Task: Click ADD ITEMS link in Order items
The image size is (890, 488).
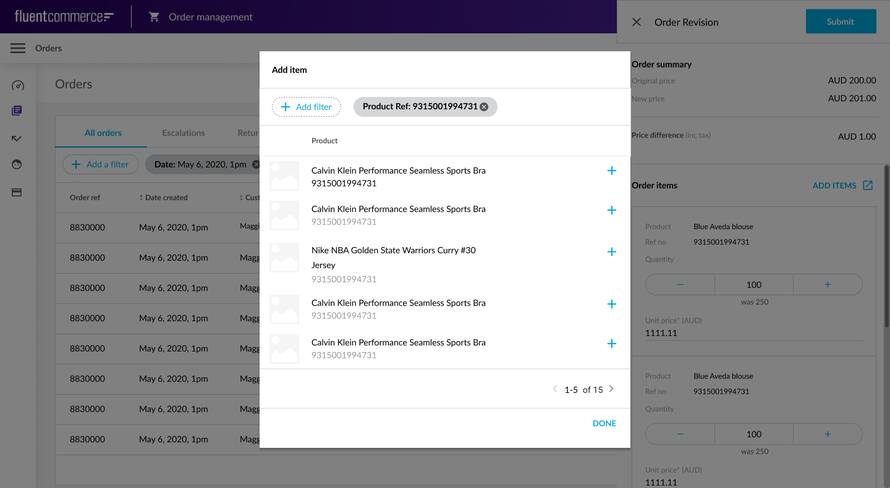Action: [x=842, y=185]
